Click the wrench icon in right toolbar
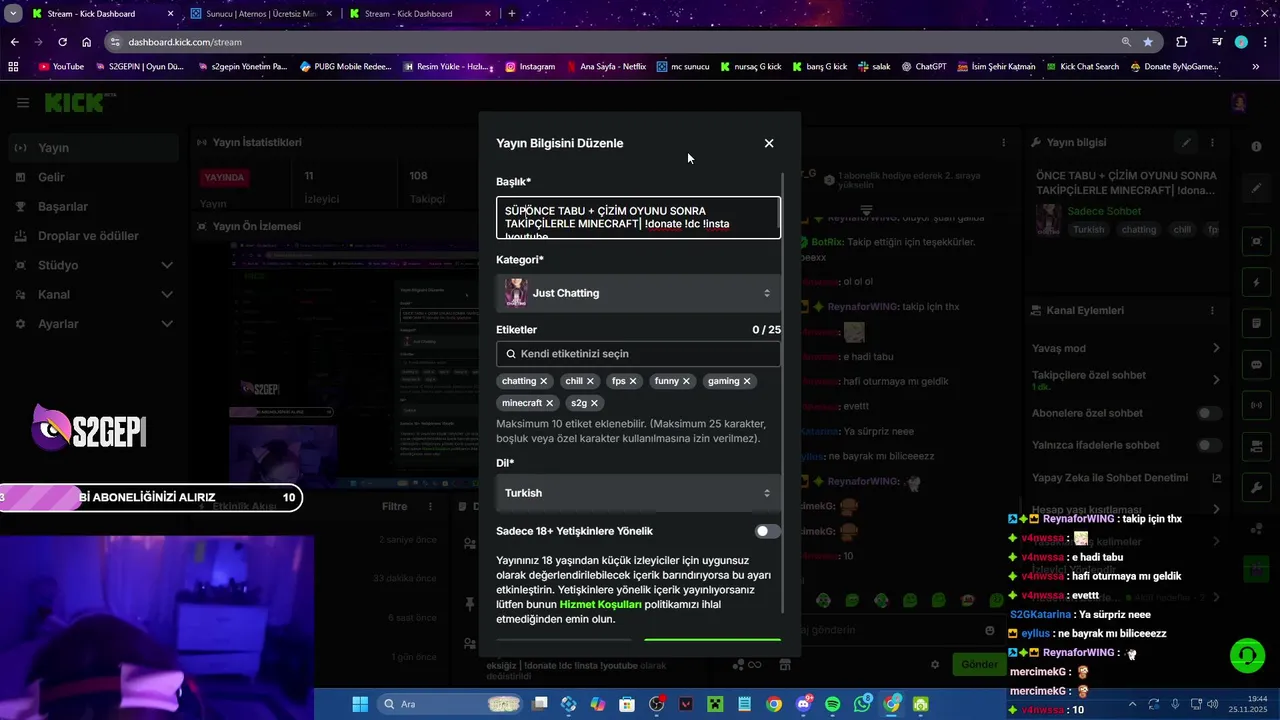This screenshot has height=720, width=1280. point(1256,488)
